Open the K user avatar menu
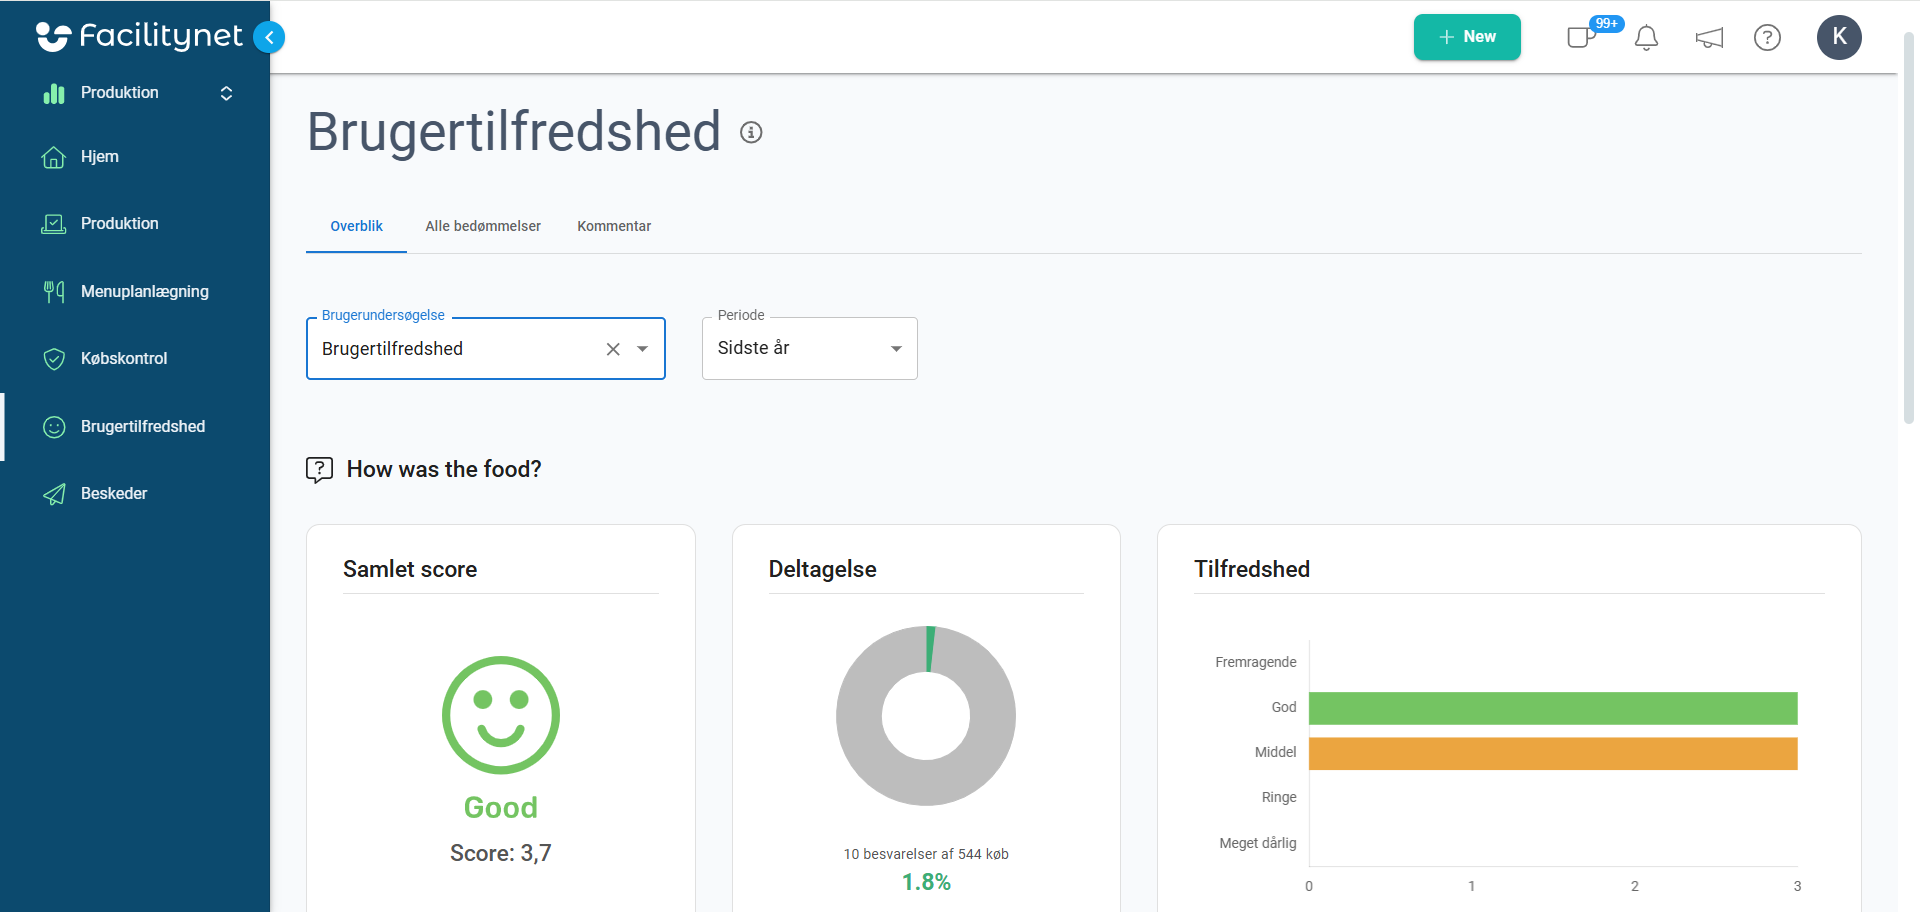This screenshot has width=1920, height=912. 1839,37
